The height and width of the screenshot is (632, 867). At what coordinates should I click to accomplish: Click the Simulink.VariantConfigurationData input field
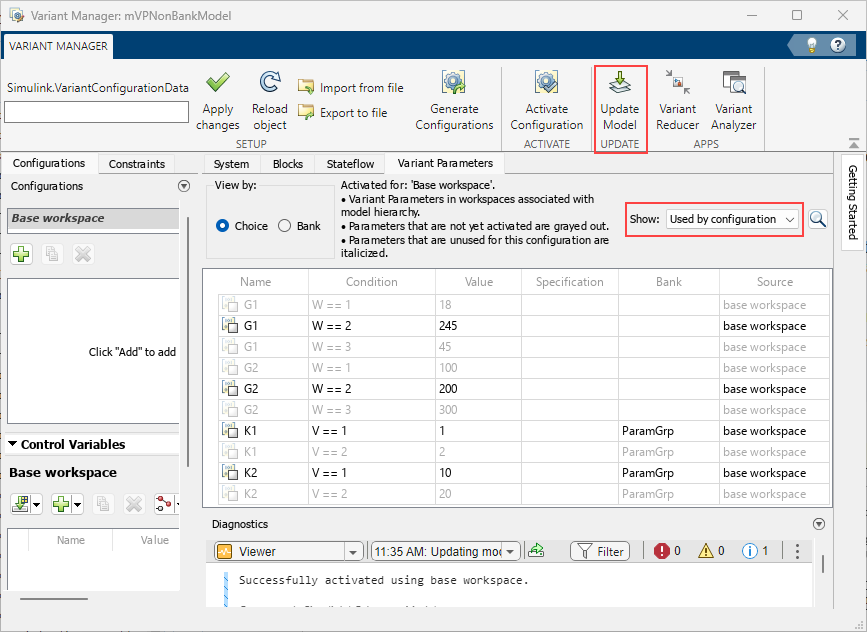(x=96, y=111)
